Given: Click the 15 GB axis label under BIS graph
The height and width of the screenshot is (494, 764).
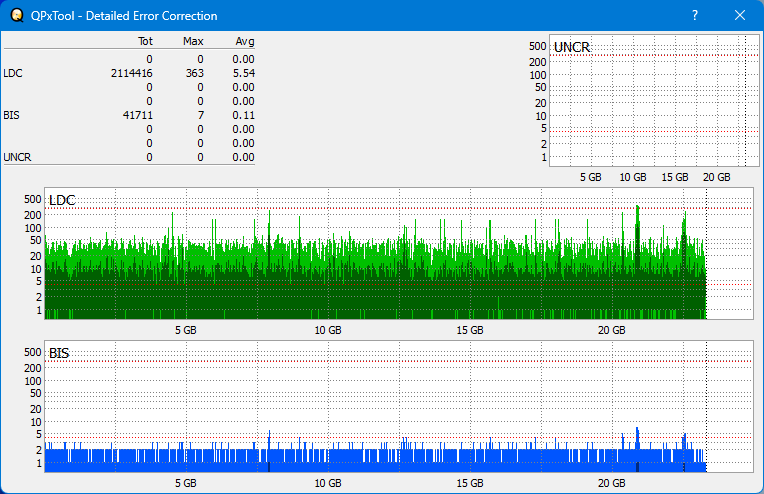Looking at the screenshot, I should [x=470, y=482].
